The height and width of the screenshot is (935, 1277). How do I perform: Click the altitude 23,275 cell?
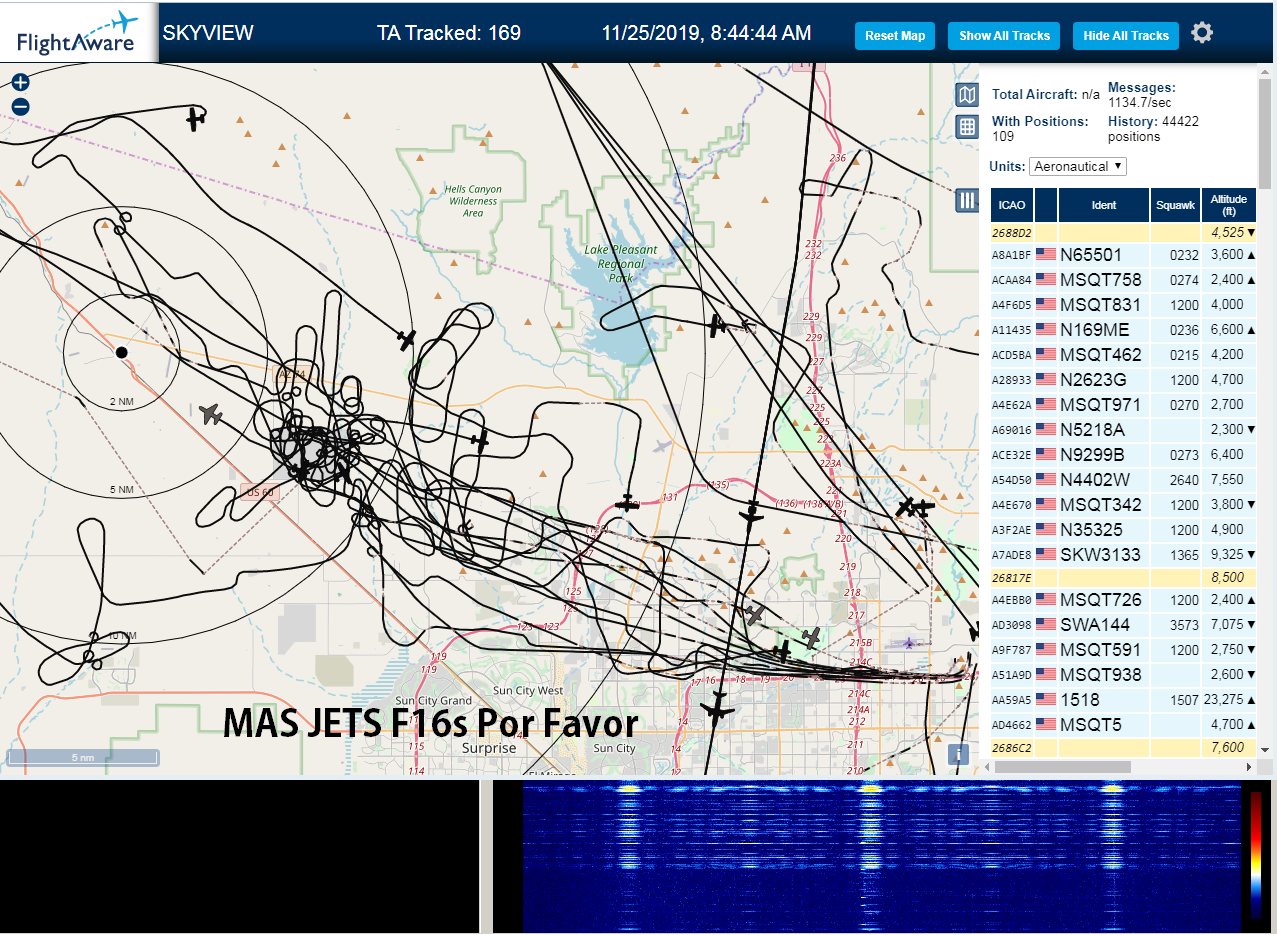point(1228,699)
